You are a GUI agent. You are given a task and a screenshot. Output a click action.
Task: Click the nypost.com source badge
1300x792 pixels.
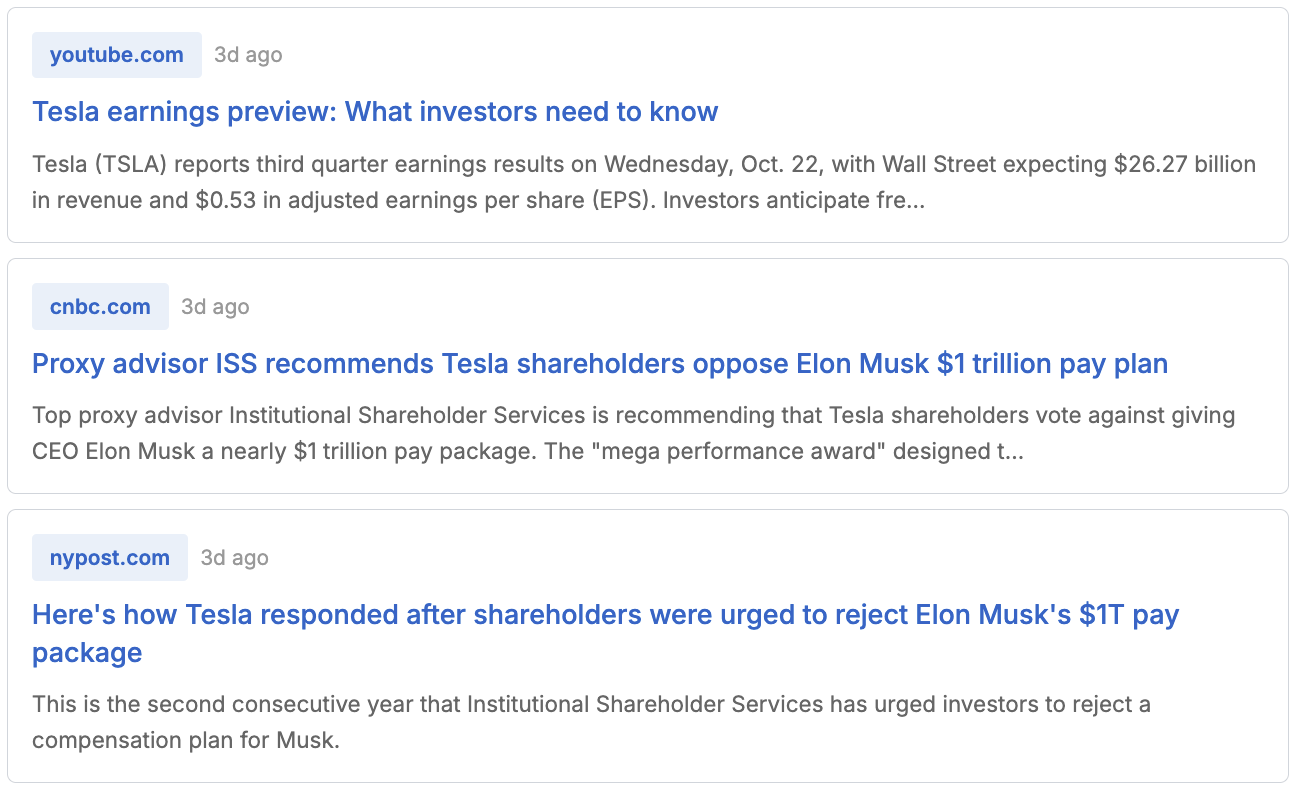click(109, 558)
